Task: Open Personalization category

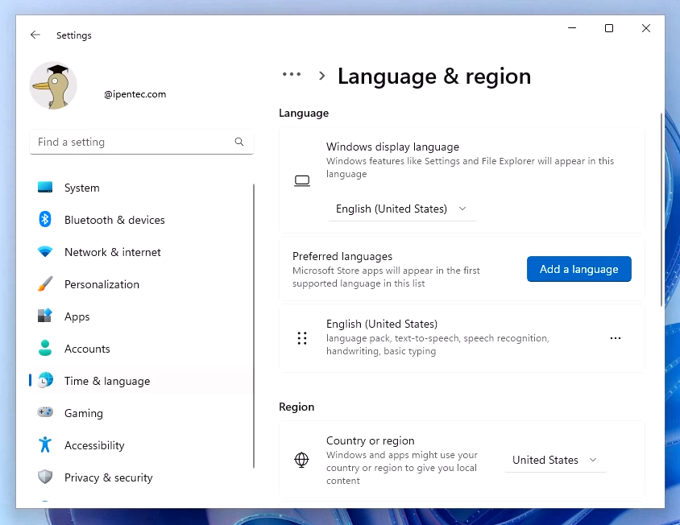Action: click(x=102, y=284)
